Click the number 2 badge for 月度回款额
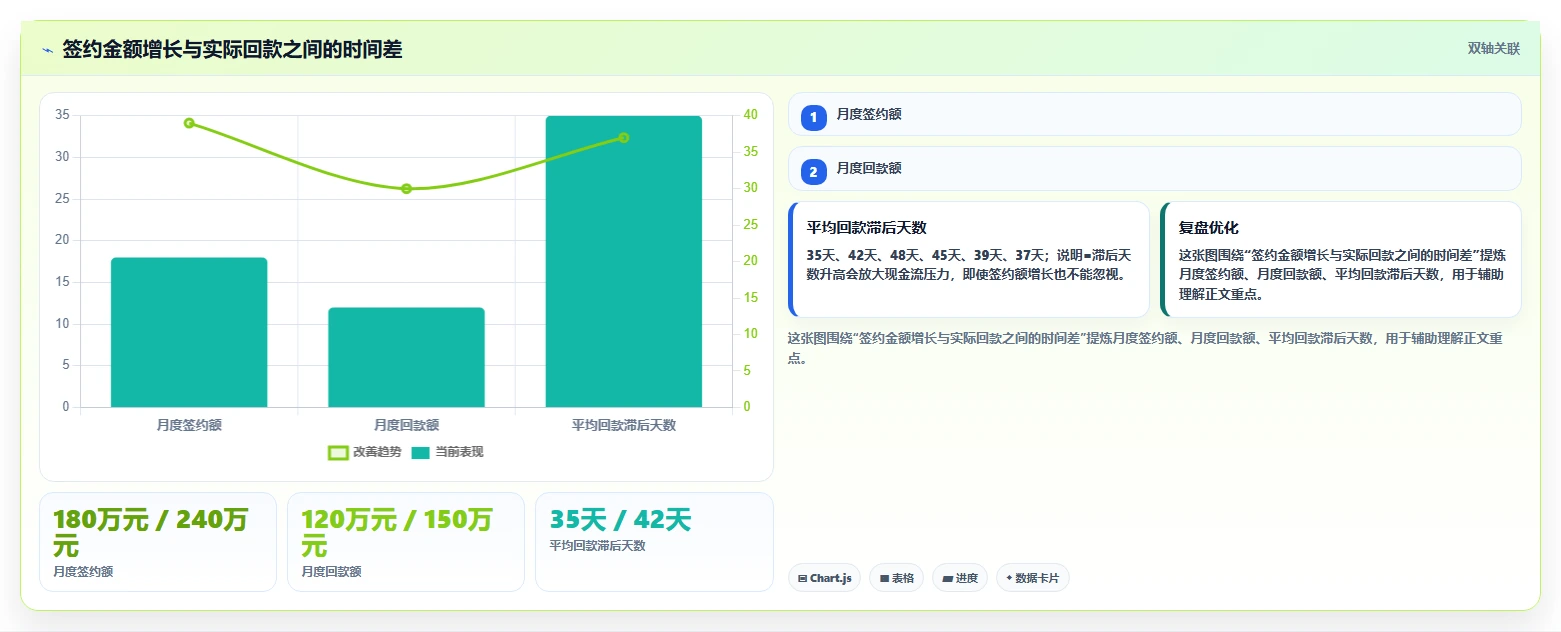The height and width of the screenshot is (632, 1561). (x=813, y=172)
